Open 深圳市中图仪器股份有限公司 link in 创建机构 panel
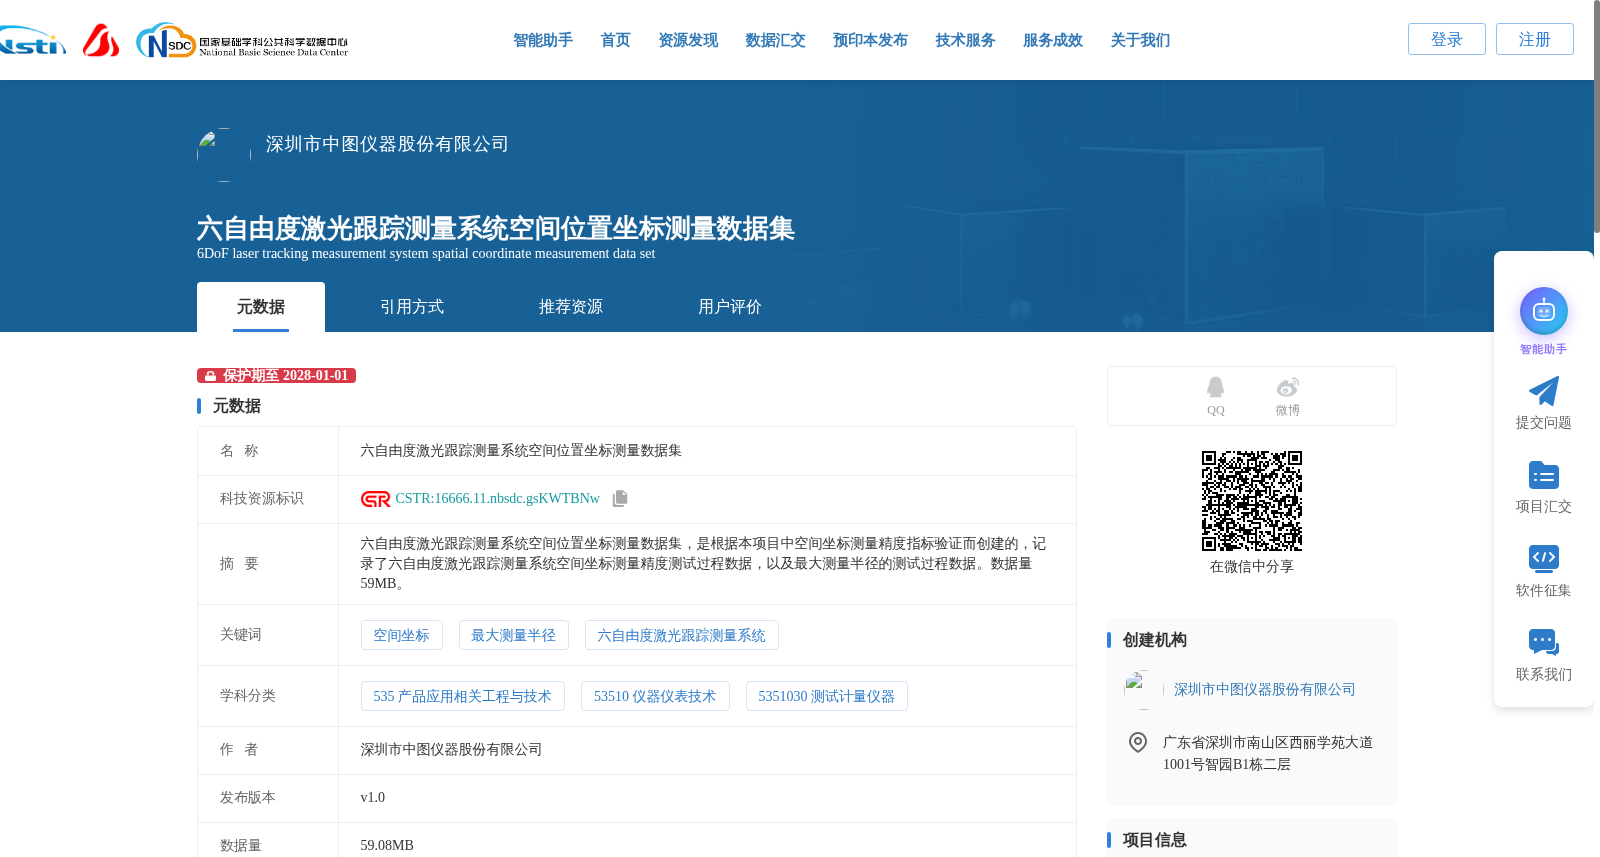Image resolution: width=1600 pixels, height=857 pixels. (x=1265, y=690)
